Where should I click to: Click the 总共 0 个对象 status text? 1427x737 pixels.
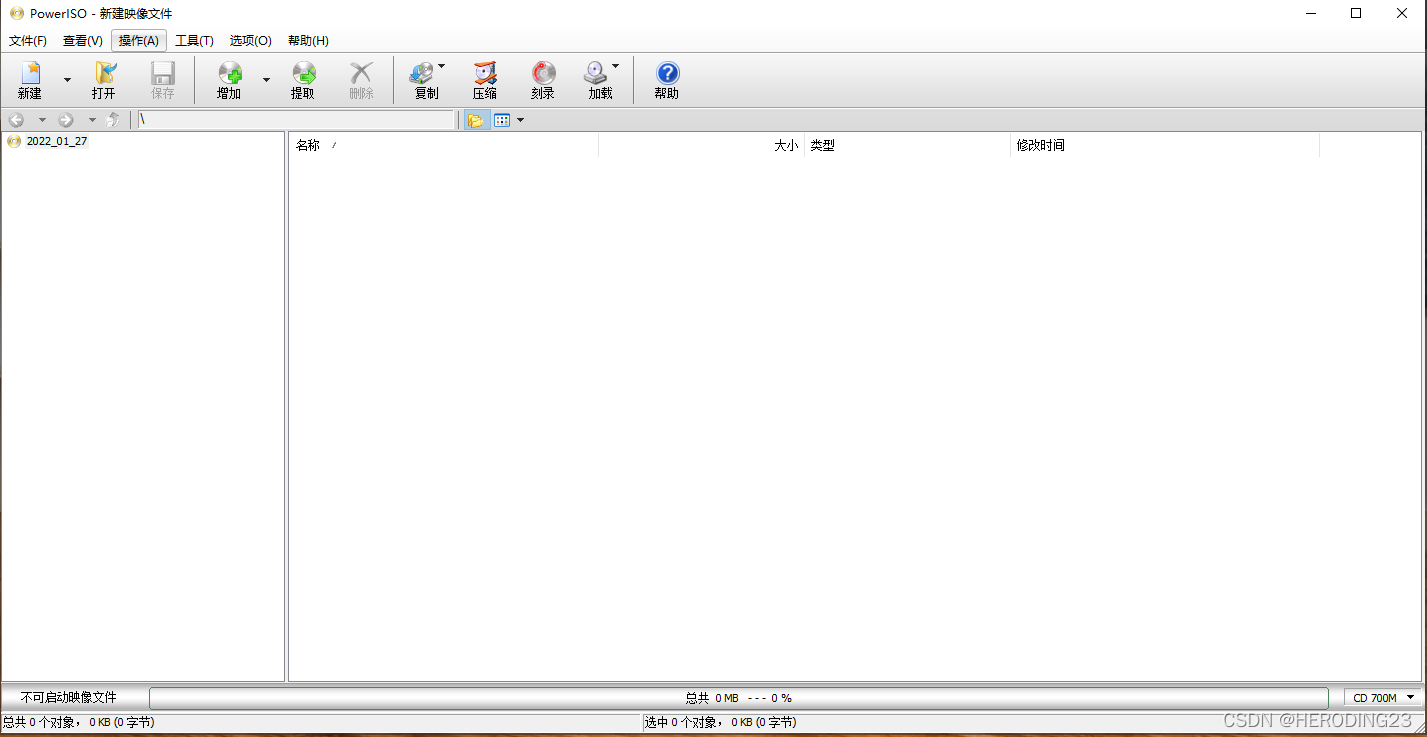pos(78,722)
